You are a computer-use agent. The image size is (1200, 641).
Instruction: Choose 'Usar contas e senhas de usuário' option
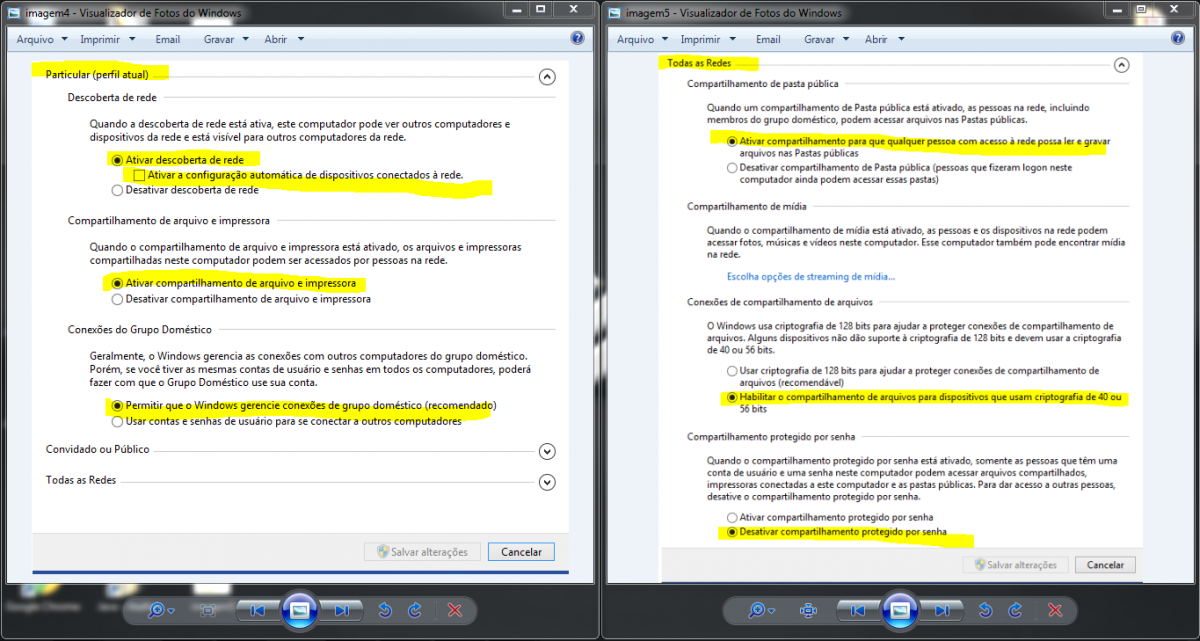118,421
